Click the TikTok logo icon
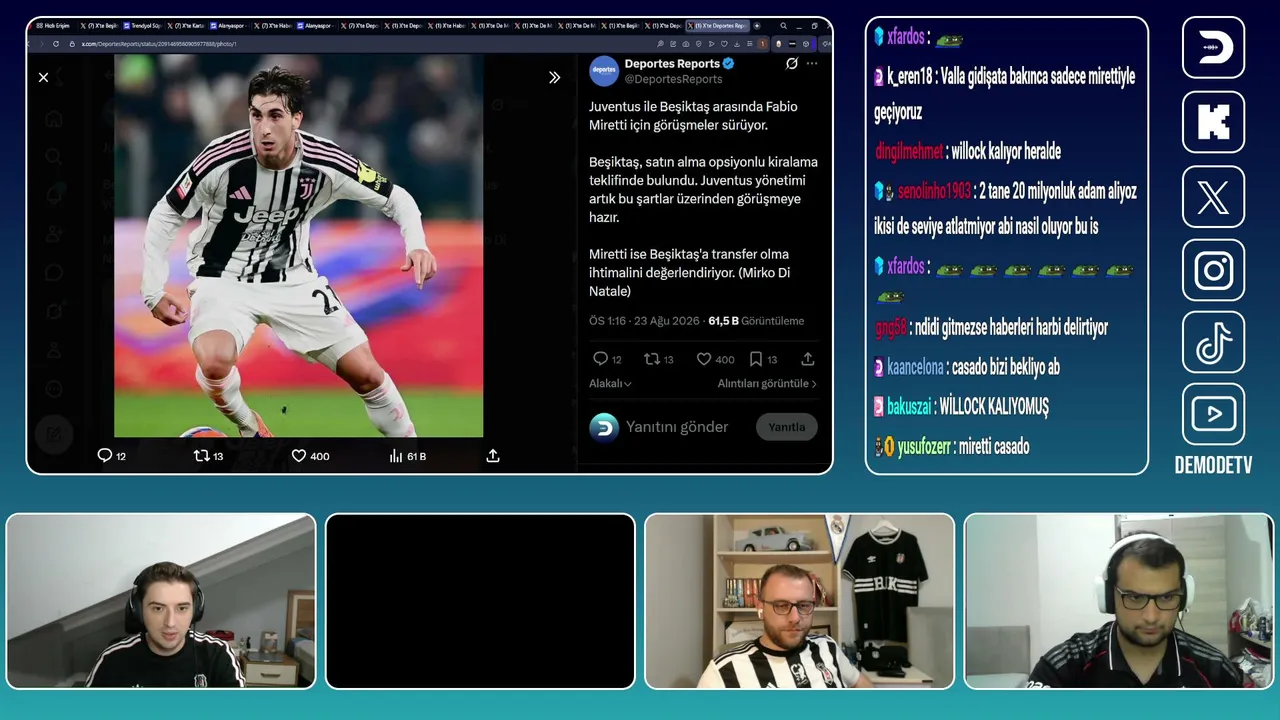The image size is (1280, 720). point(1213,341)
